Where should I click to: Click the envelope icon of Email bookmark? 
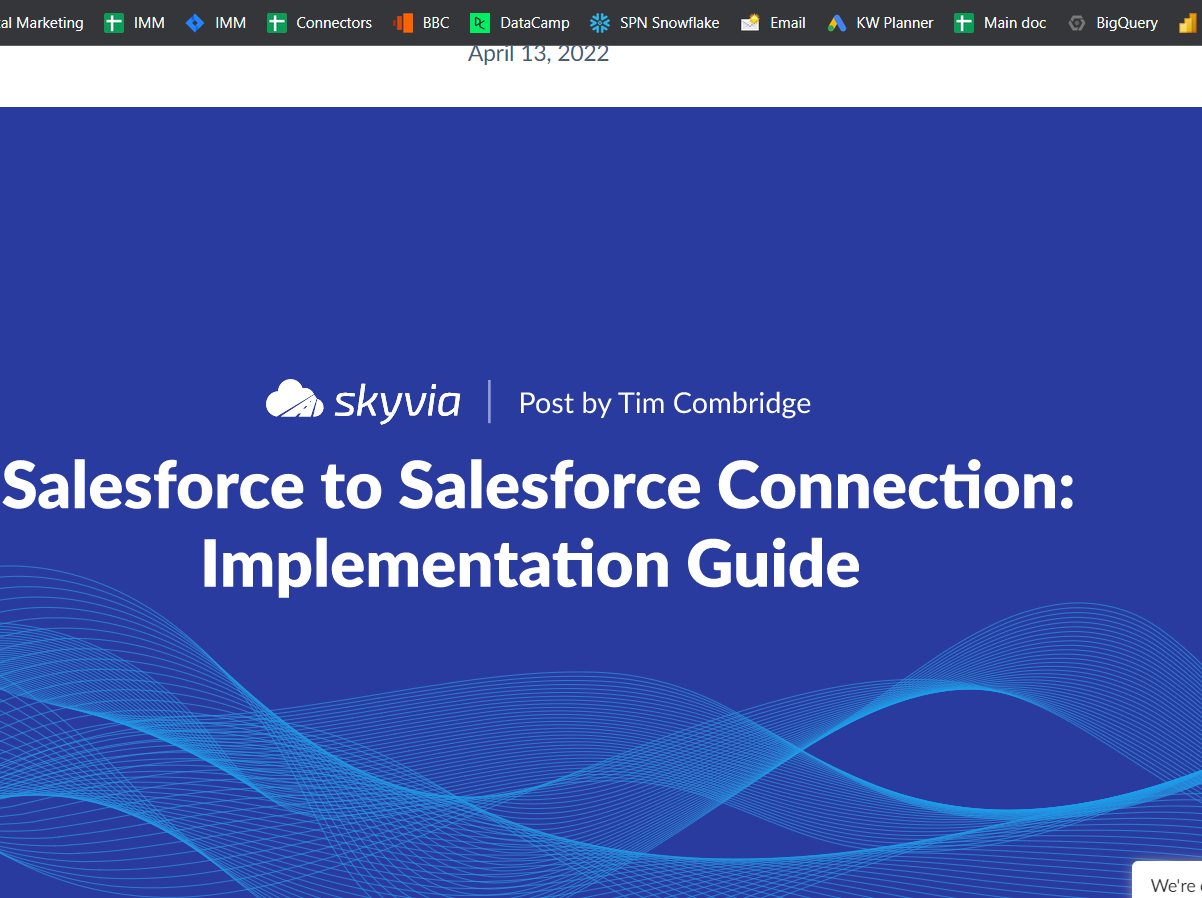tap(750, 23)
